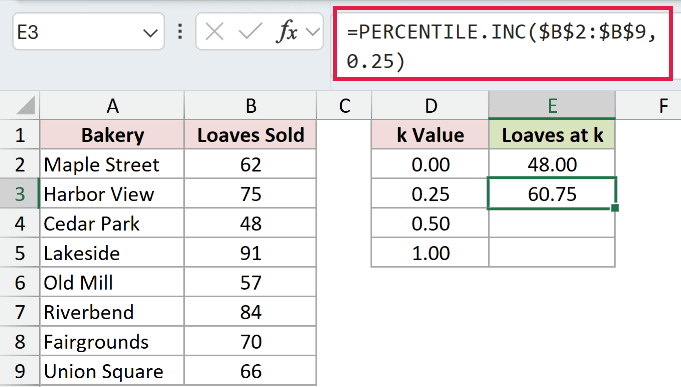
Task: Select the k value 1.00 cell
Action: [430, 253]
